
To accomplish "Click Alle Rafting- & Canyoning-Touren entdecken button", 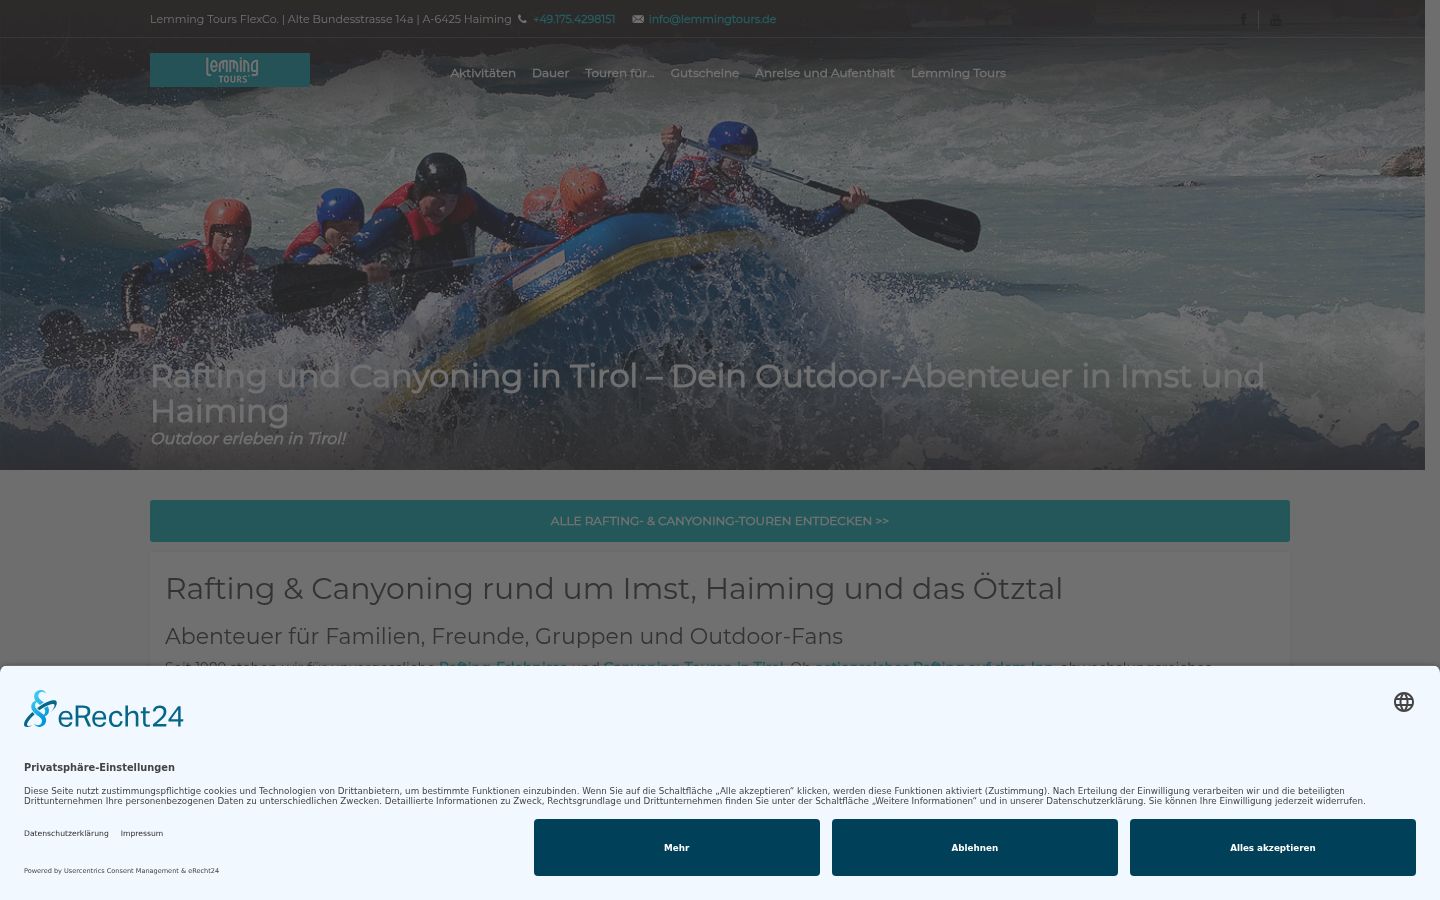I will (x=720, y=521).
